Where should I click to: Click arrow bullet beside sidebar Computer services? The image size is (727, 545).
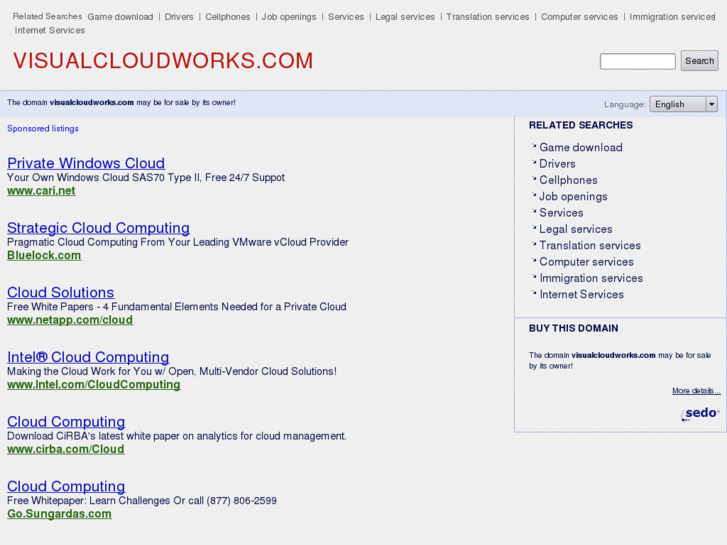[534, 260]
